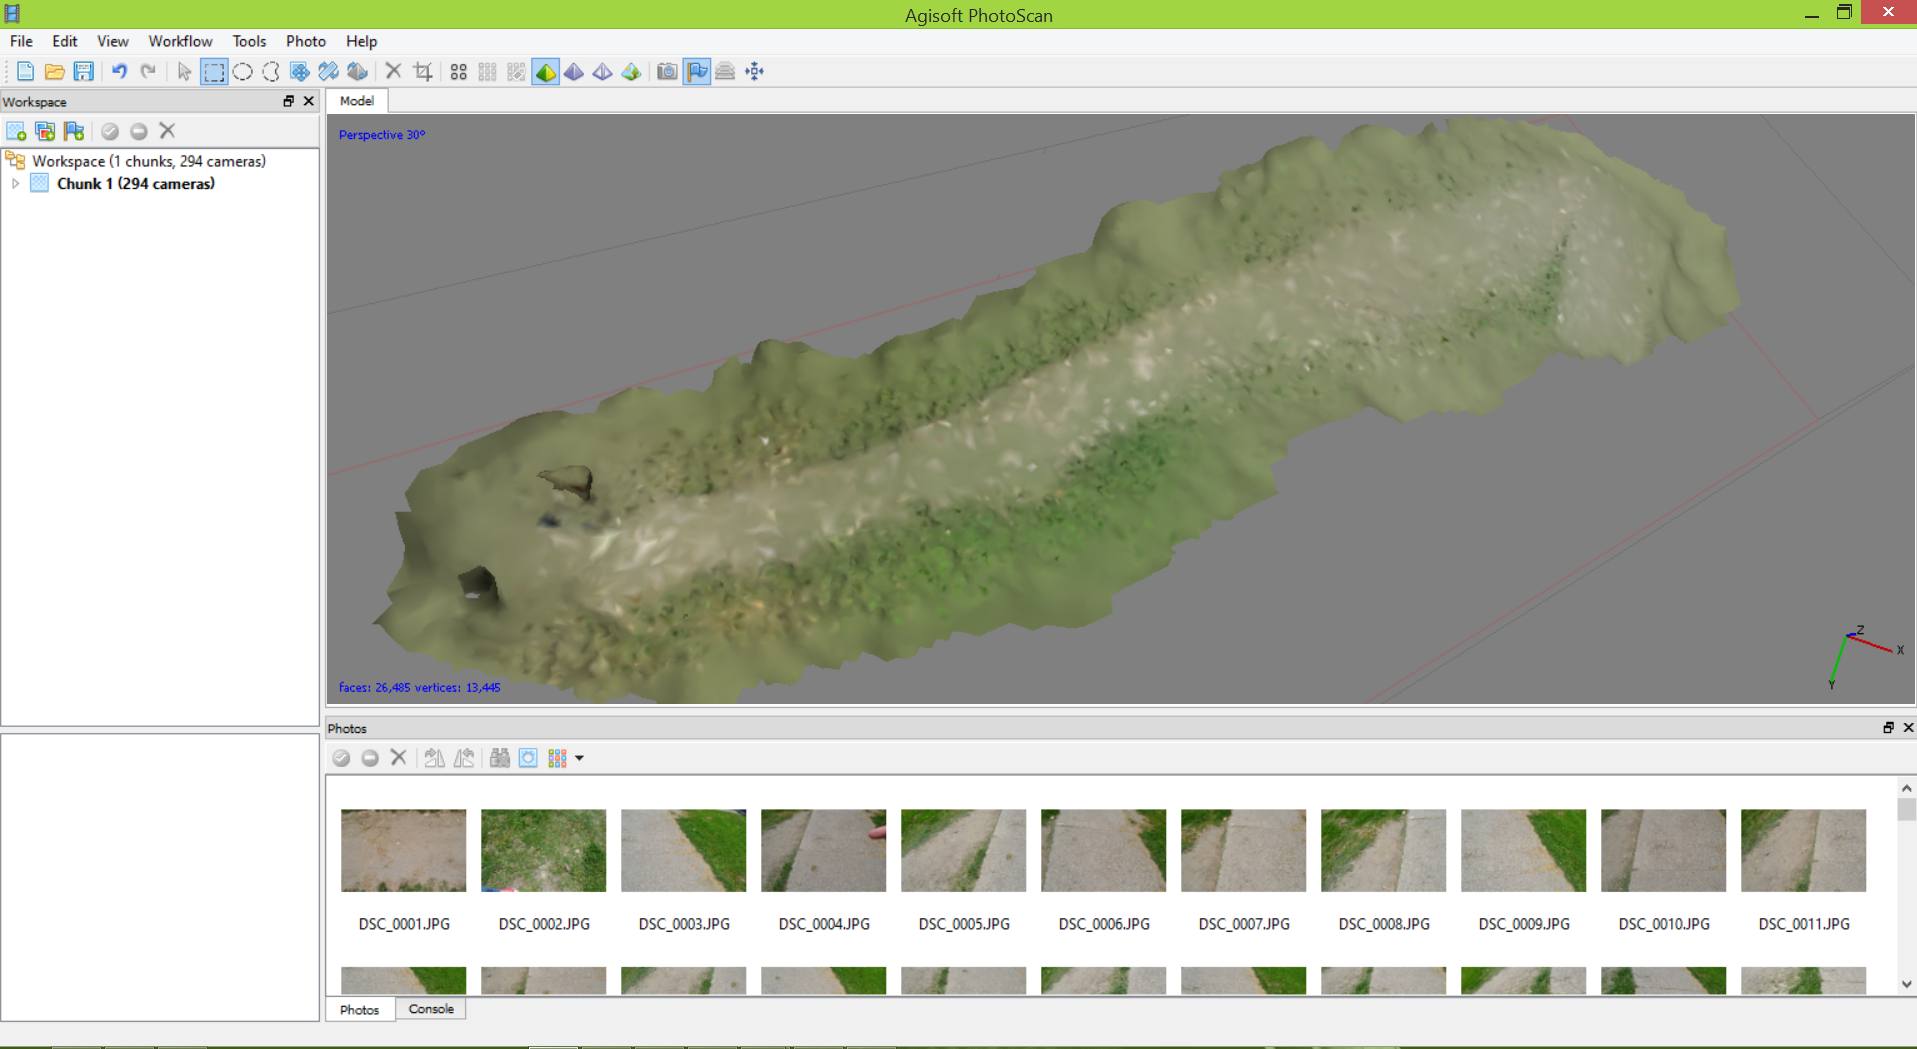This screenshot has width=1917, height=1049.
Task: Select the DSC_0005.JPG thumbnail
Action: (x=963, y=851)
